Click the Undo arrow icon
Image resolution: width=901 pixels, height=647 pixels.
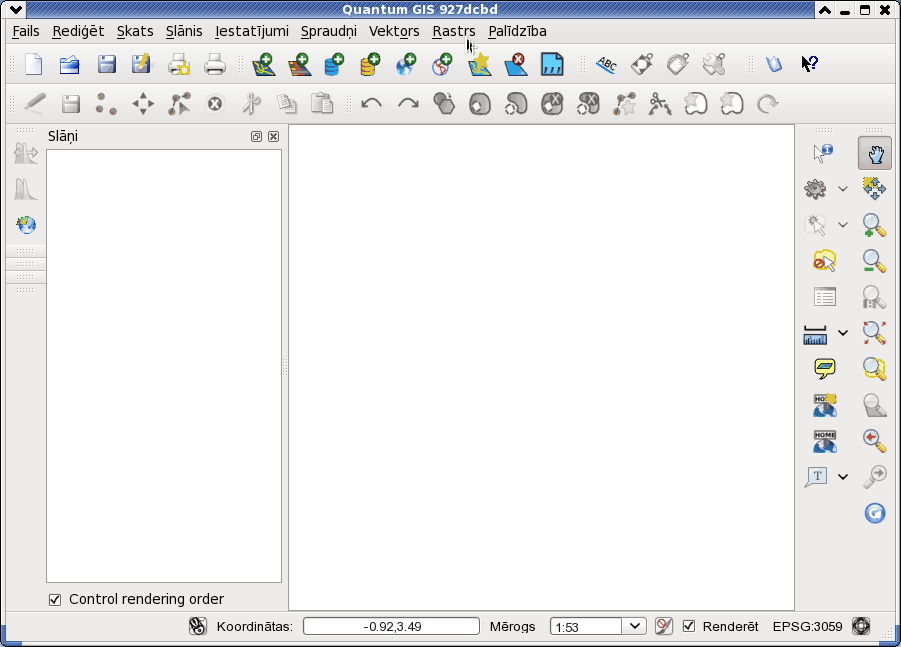(371, 104)
